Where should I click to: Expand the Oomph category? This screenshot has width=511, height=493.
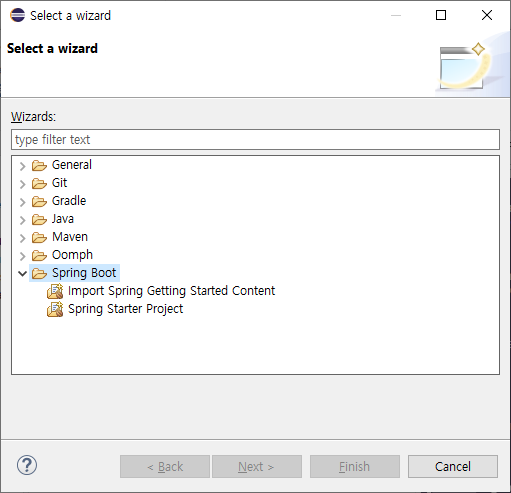tap(22, 256)
